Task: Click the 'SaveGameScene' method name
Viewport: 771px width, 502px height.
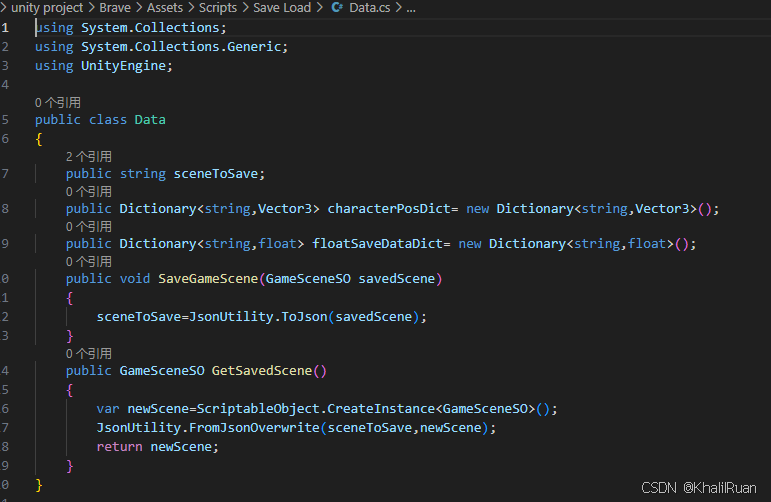Action: [x=208, y=278]
